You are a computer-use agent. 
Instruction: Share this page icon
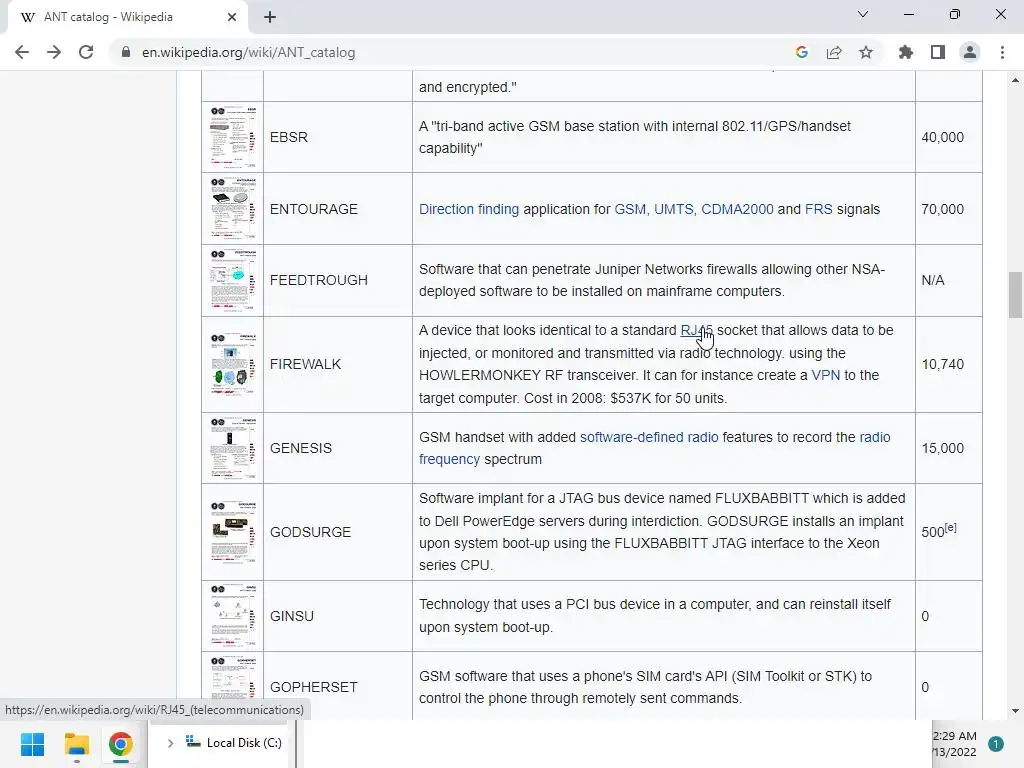tap(834, 52)
